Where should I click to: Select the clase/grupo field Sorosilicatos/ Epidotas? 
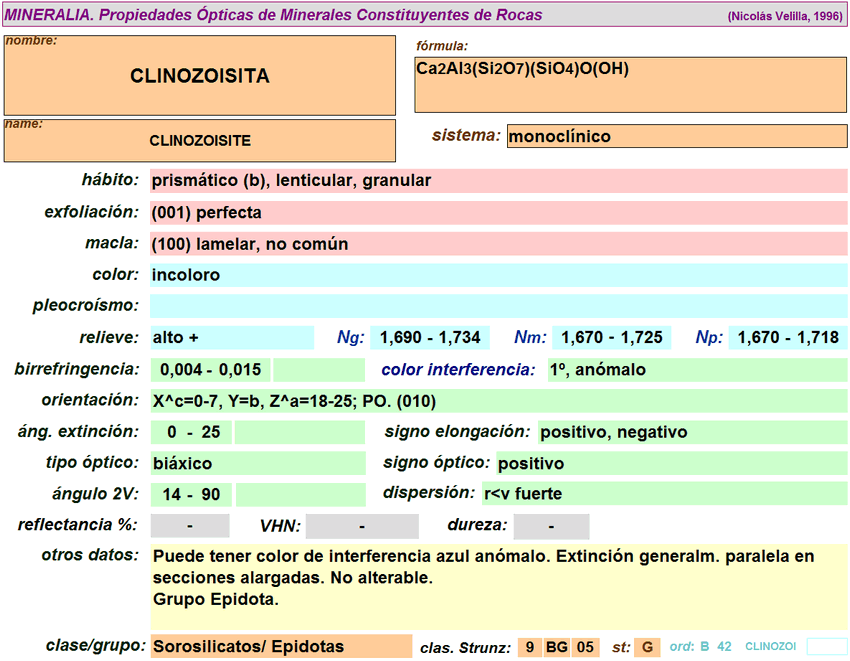point(280,647)
